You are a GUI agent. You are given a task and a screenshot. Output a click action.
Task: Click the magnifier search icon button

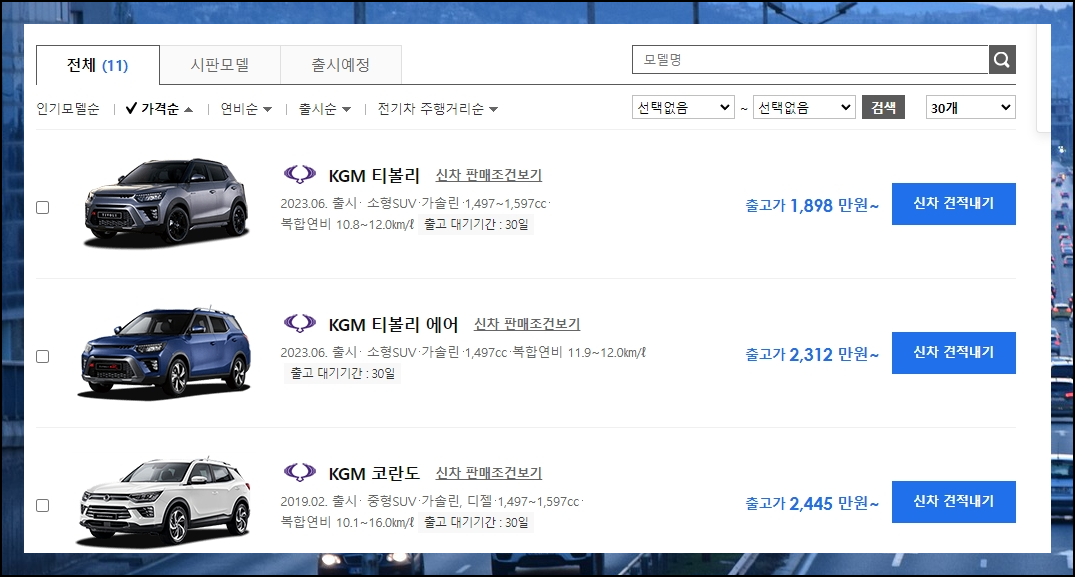[x=1002, y=60]
